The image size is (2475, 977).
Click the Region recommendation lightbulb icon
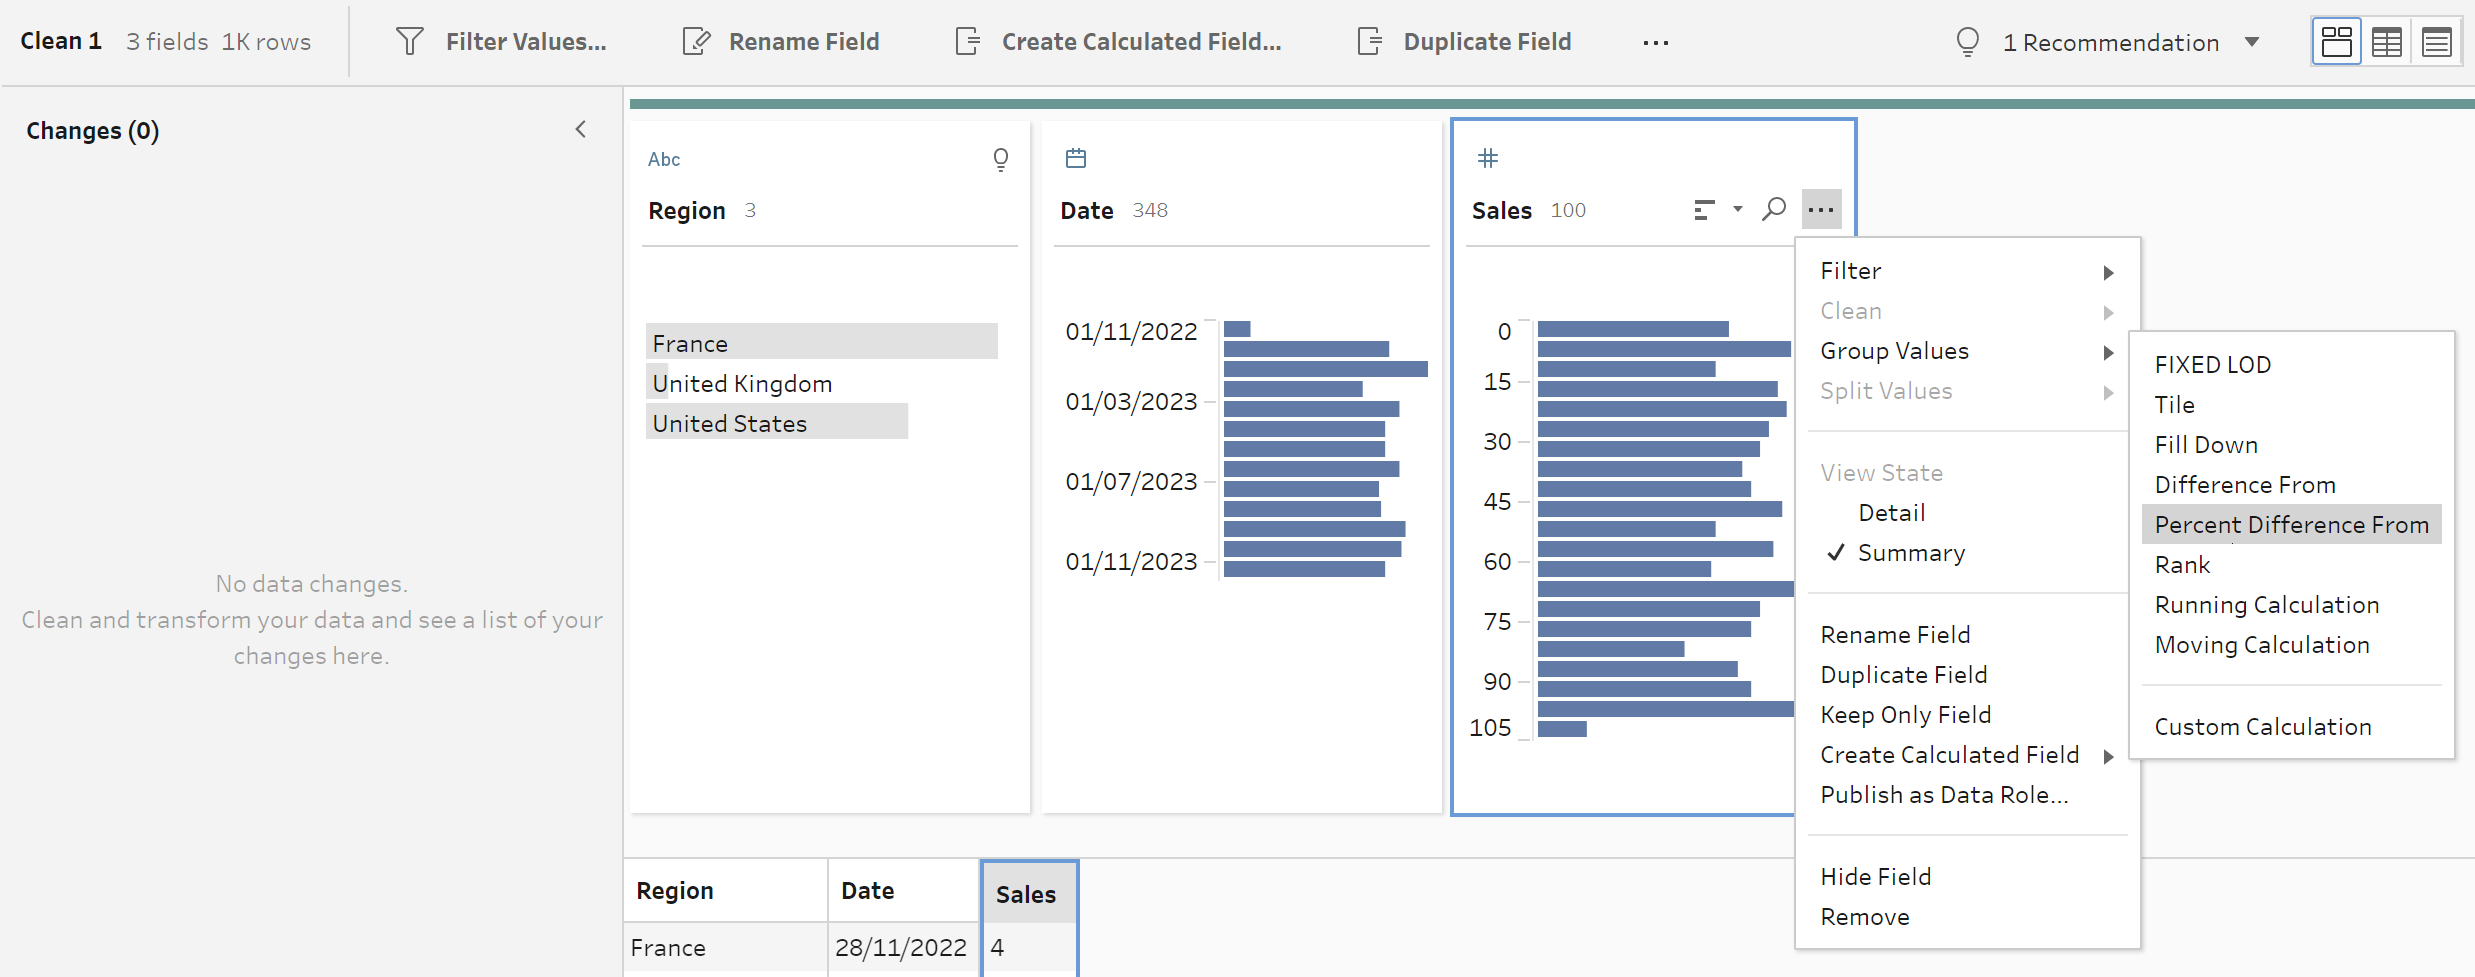point(1000,159)
